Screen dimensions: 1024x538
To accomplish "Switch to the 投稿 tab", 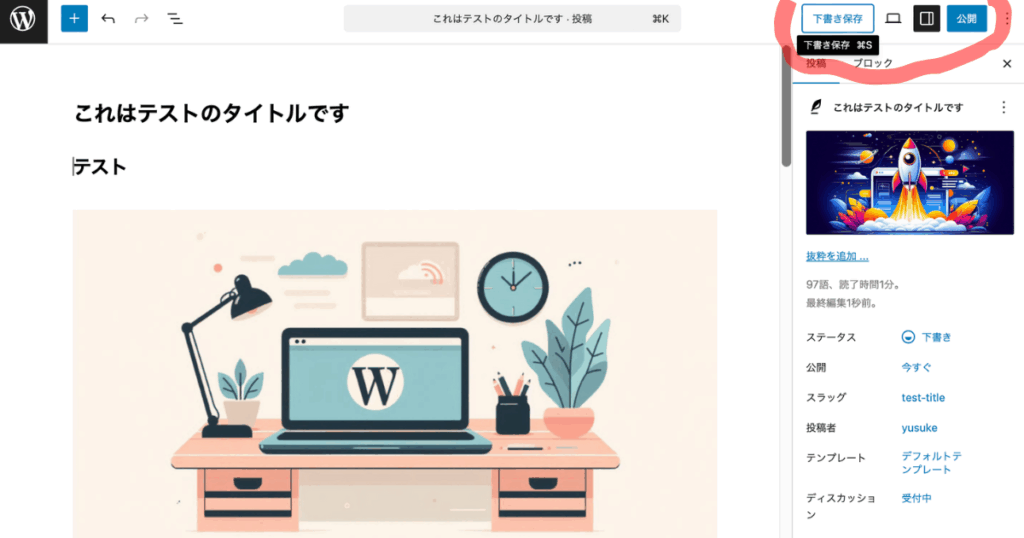I will pyautogui.click(x=816, y=64).
